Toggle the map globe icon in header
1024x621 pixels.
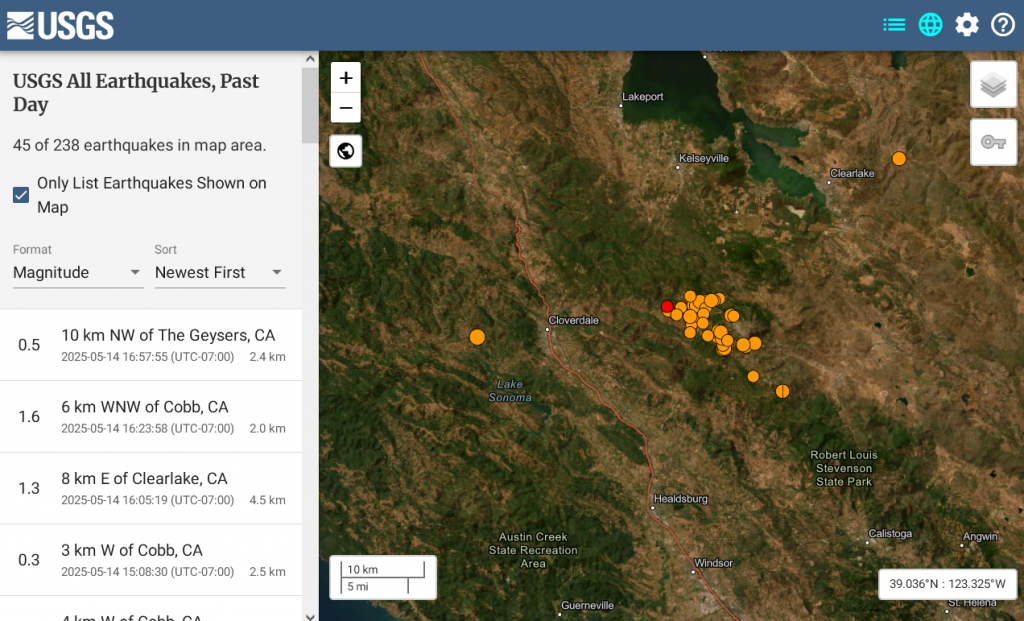pyautogui.click(x=931, y=25)
